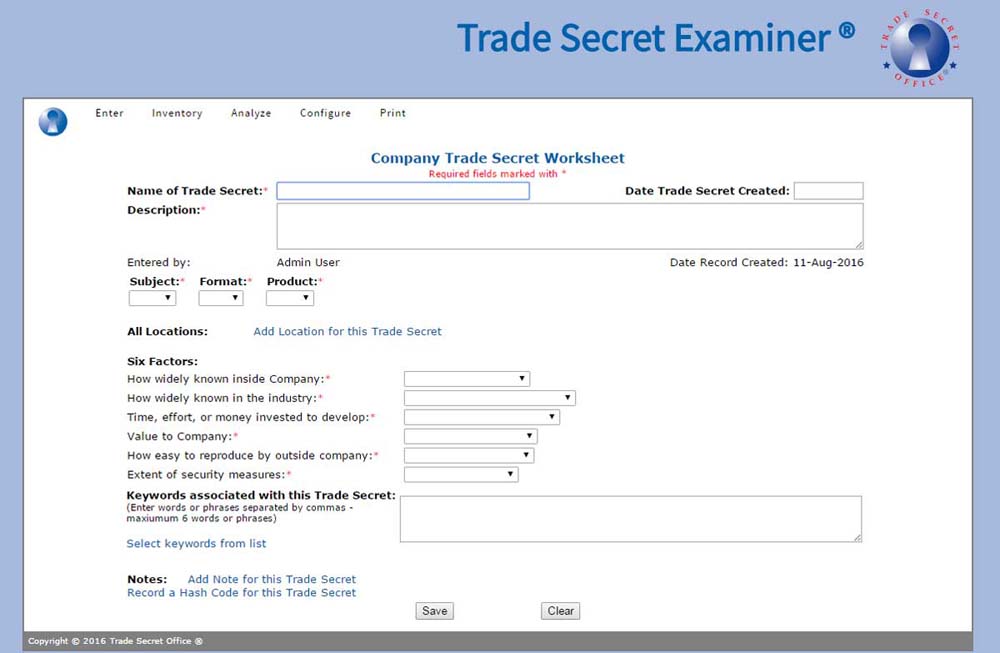The image size is (1000, 653).
Task: Expand the Format dropdown
Action: (221, 298)
